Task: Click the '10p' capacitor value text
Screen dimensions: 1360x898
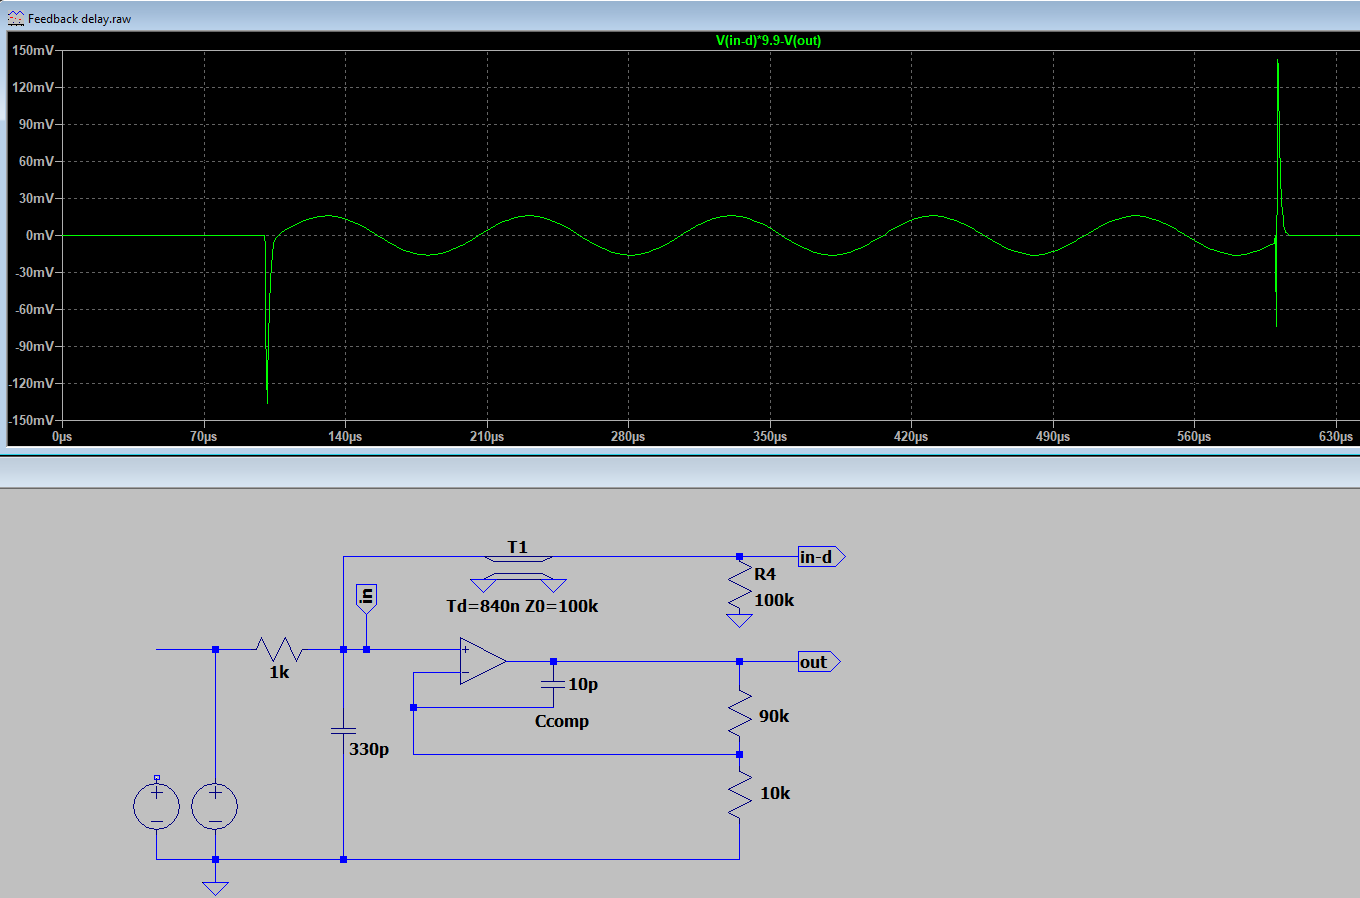Action: pos(583,684)
